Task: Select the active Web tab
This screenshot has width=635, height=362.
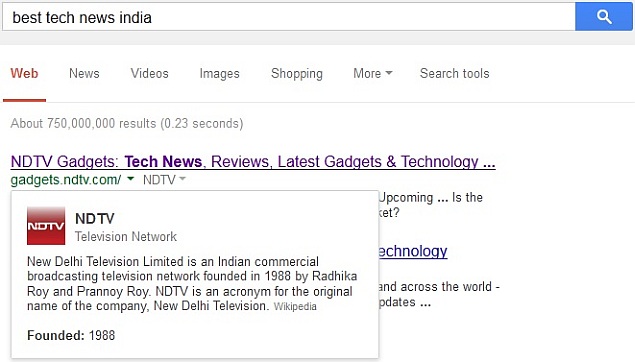Action: coord(24,73)
